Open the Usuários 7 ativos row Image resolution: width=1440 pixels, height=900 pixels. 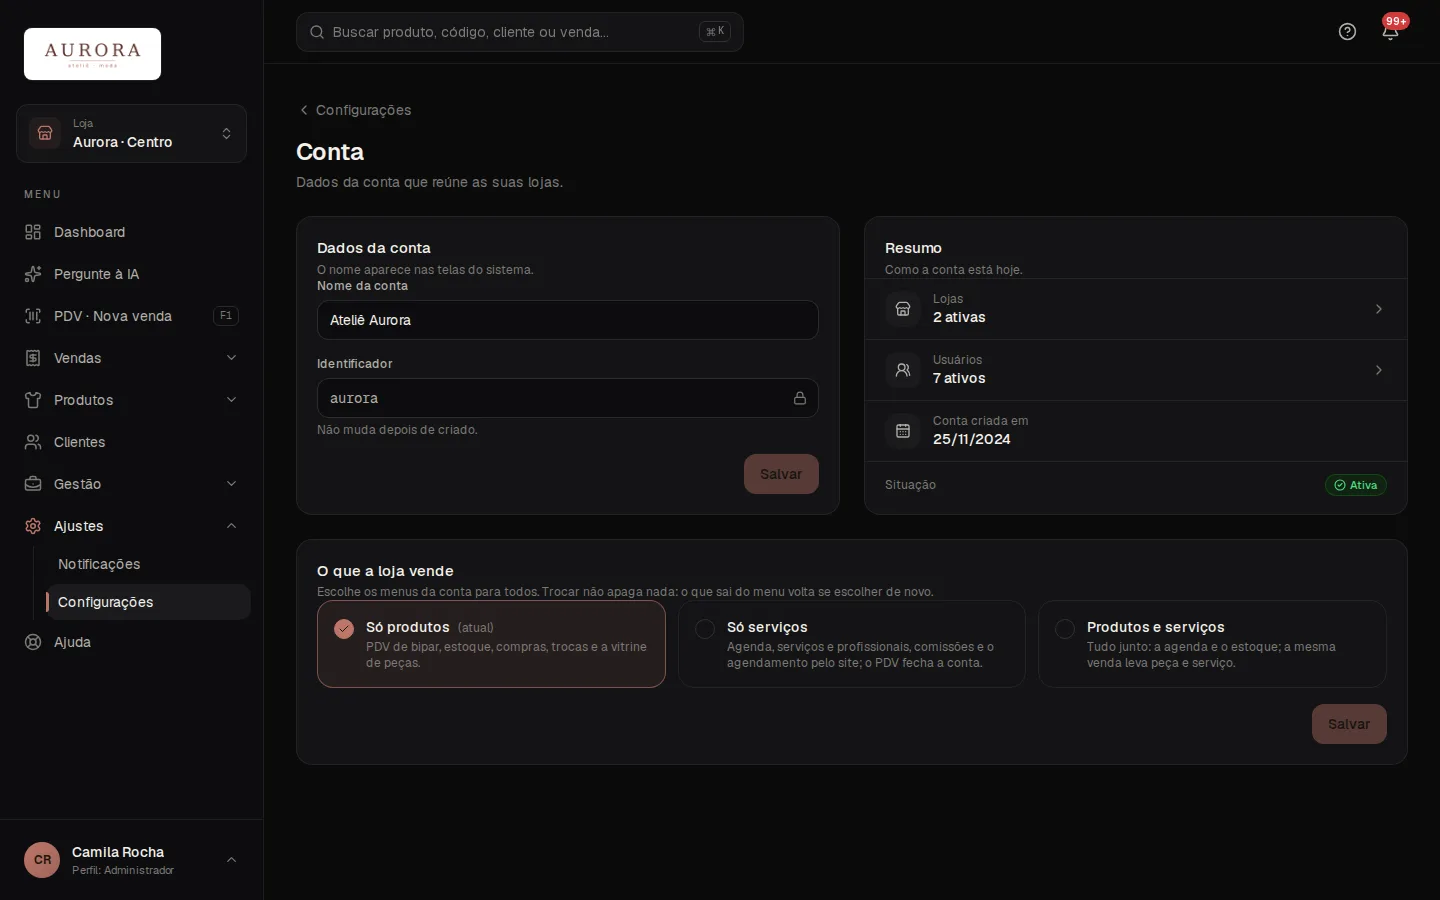tap(1136, 370)
